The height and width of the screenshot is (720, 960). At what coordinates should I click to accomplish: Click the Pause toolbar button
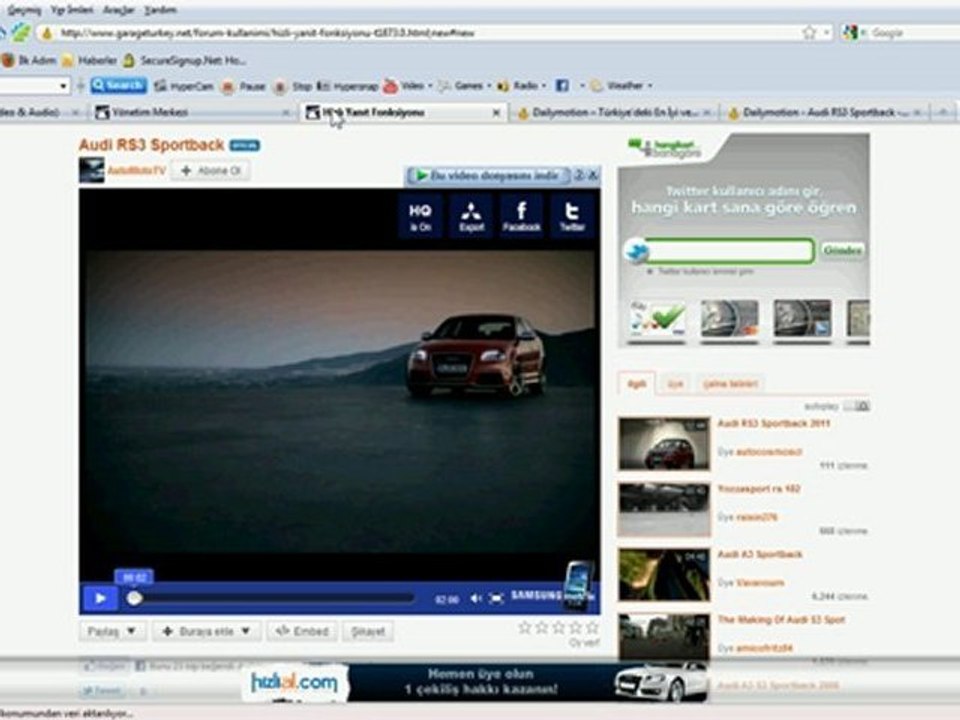[x=243, y=86]
